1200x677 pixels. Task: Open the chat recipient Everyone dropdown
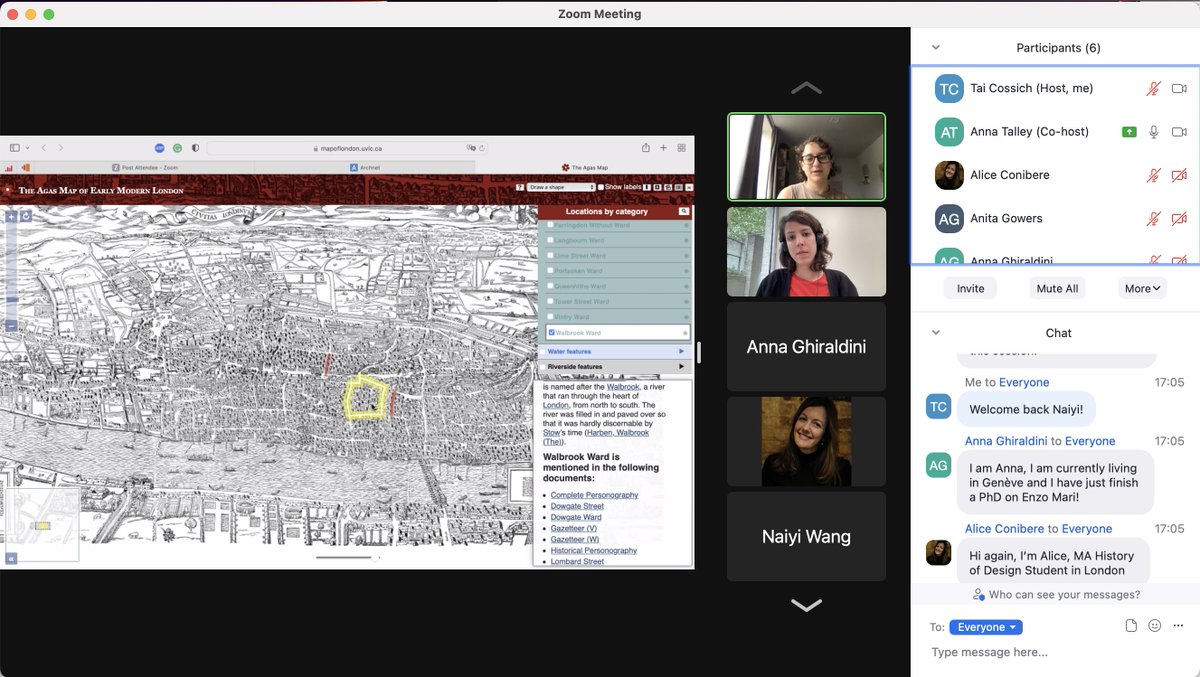pos(985,627)
